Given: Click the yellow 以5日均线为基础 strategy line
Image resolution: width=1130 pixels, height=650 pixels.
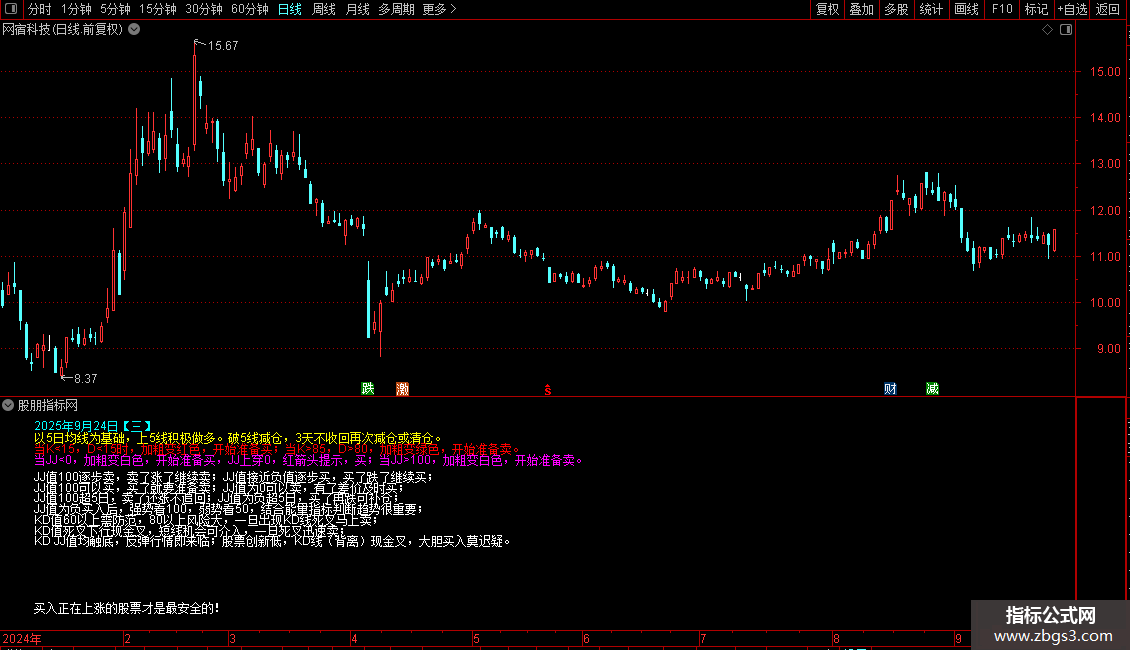Looking at the screenshot, I should click(238, 438).
